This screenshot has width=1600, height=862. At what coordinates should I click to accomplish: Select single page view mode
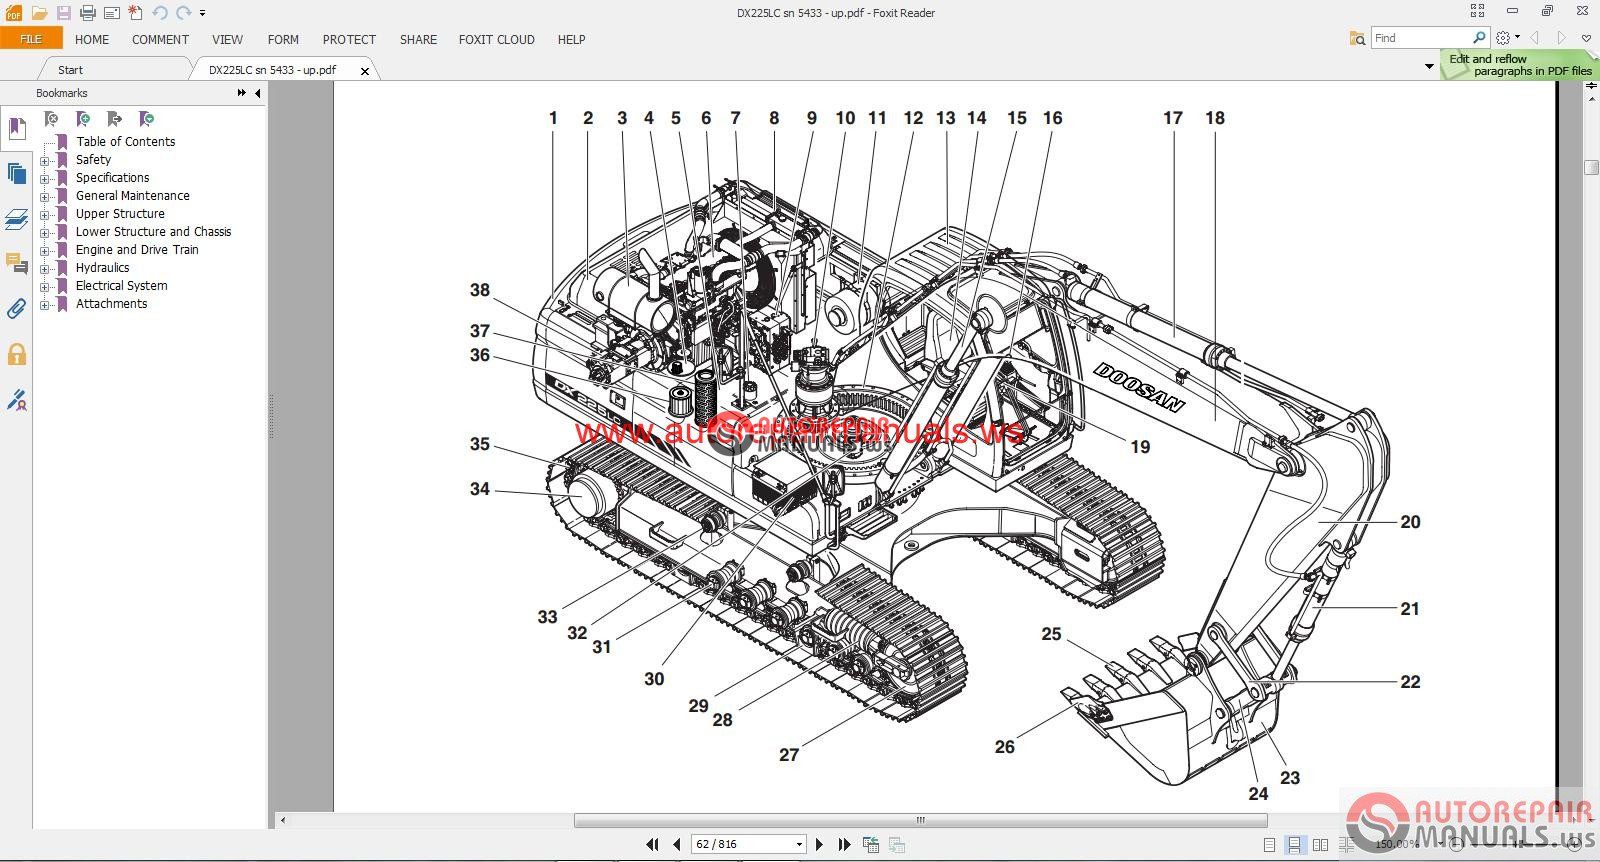1269,845
